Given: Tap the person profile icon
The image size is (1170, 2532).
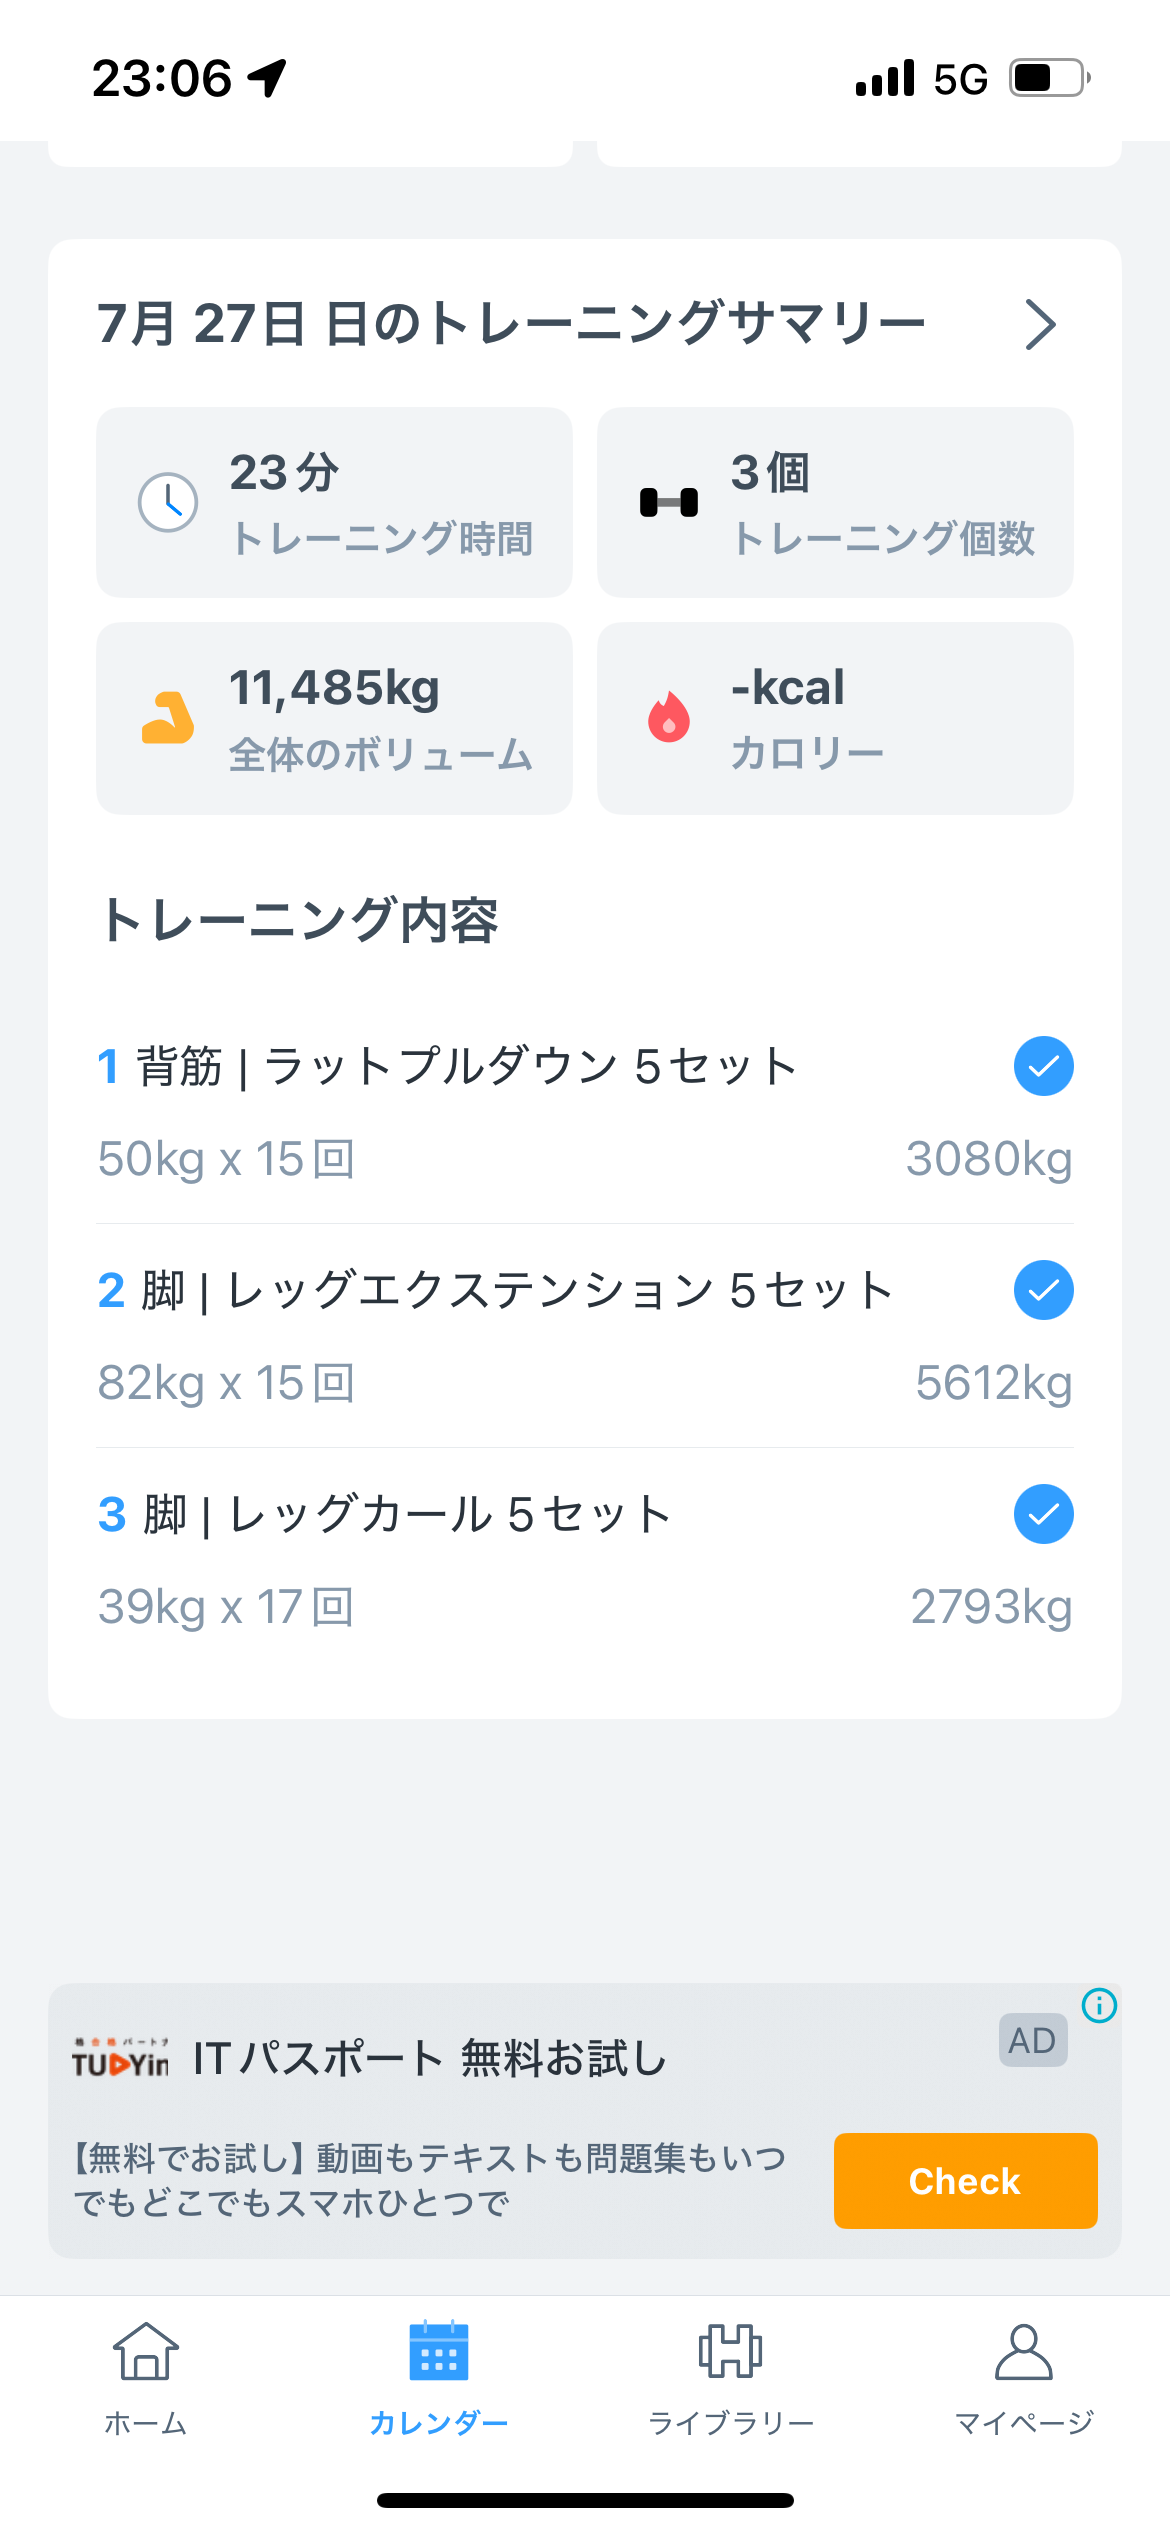Looking at the screenshot, I should tap(1023, 2350).
